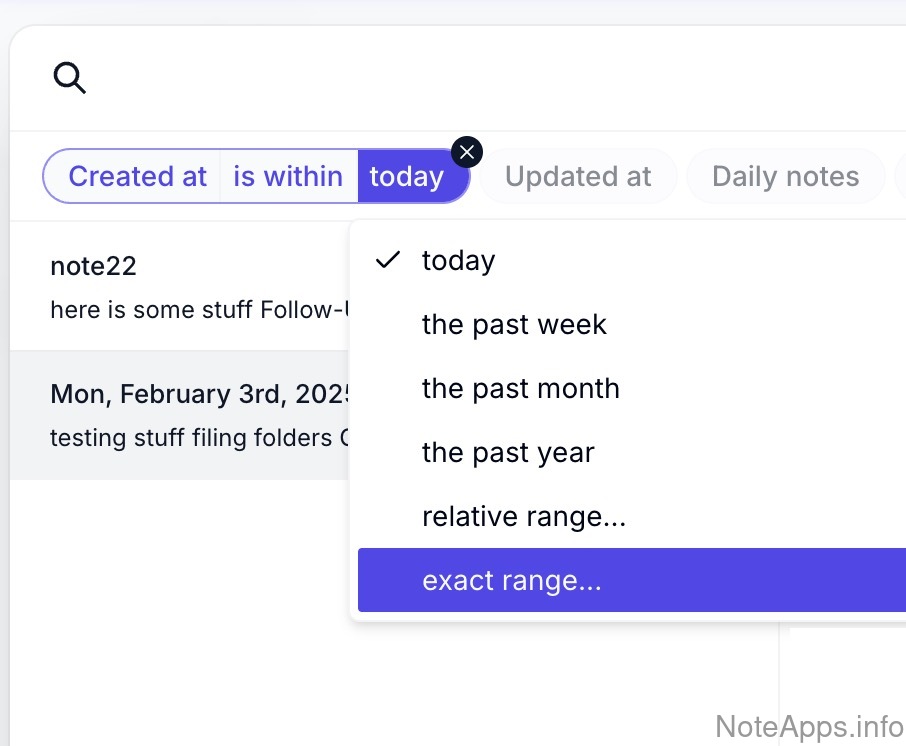Add the Updated at filter
906x746 pixels.
pos(578,177)
